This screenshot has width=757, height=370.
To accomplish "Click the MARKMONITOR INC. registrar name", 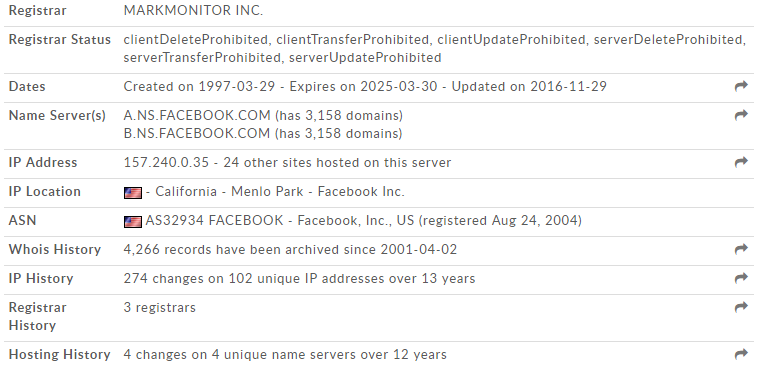I will coord(193,11).
